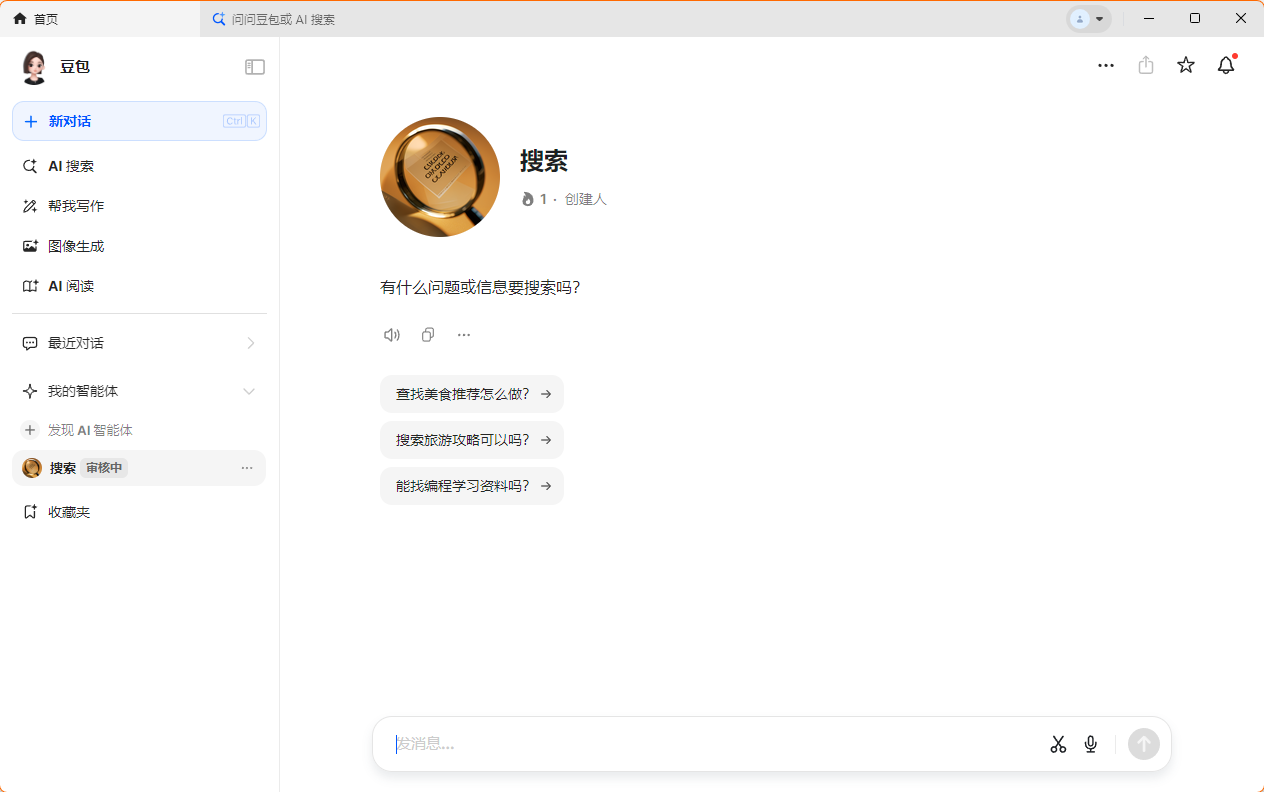
Task: Open notifications via the bell icon
Action: [x=1225, y=65]
